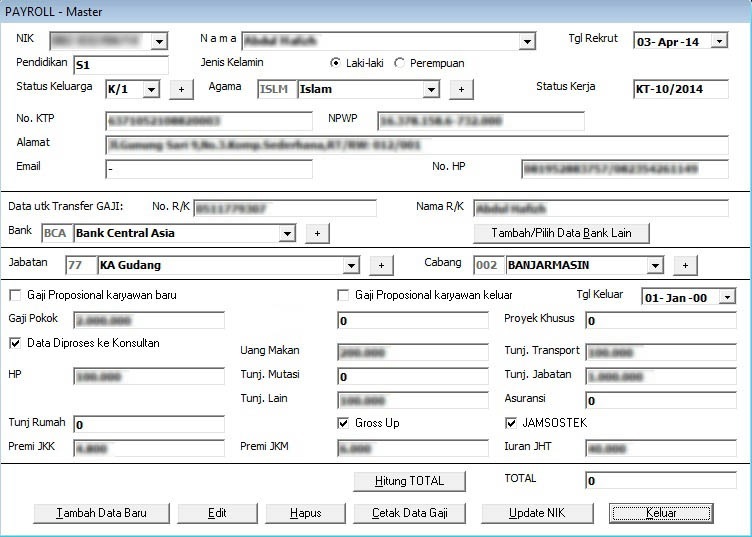
Task: Expand the Cabang BANJARMASIN dropdown
Action: [655, 265]
